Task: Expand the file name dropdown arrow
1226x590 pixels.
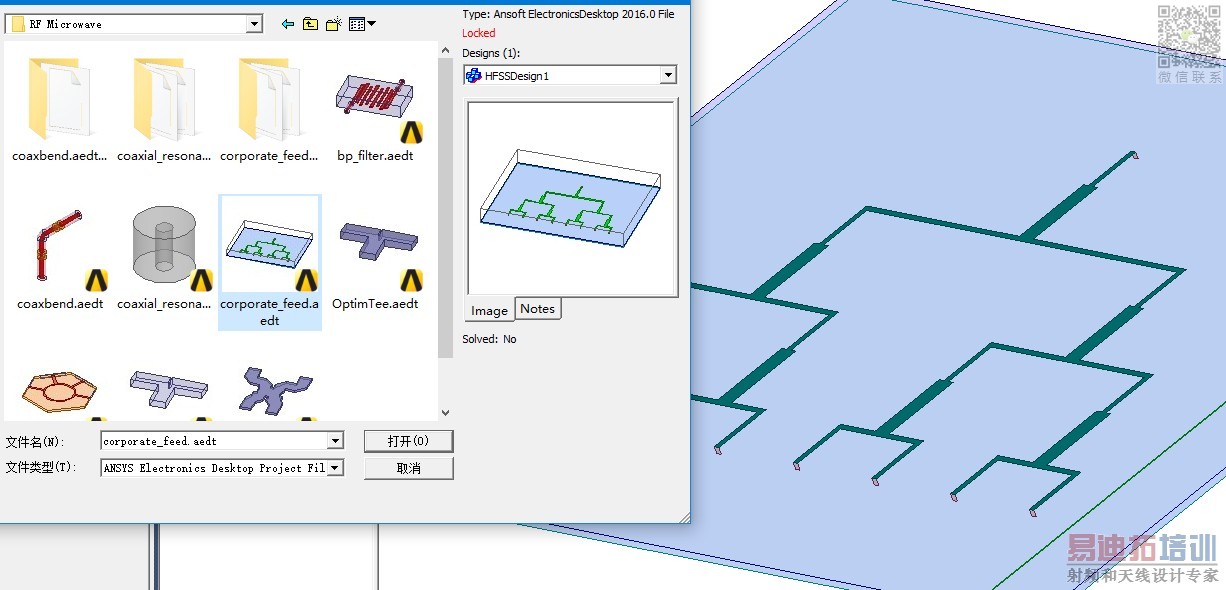Action: [335, 441]
